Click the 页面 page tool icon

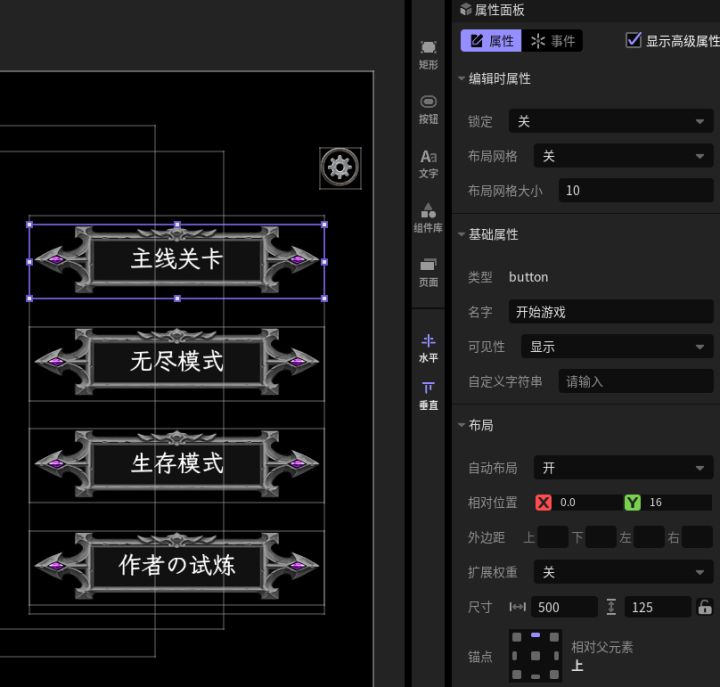[428, 271]
